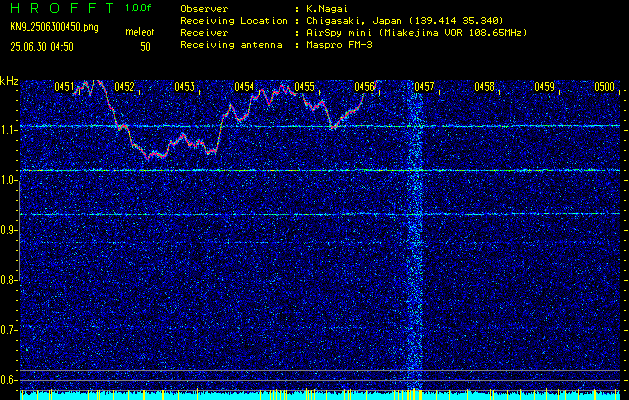This screenshot has height=400, width=629.
Task: Click the kHz axis unit label
Action: click(x=9, y=81)
